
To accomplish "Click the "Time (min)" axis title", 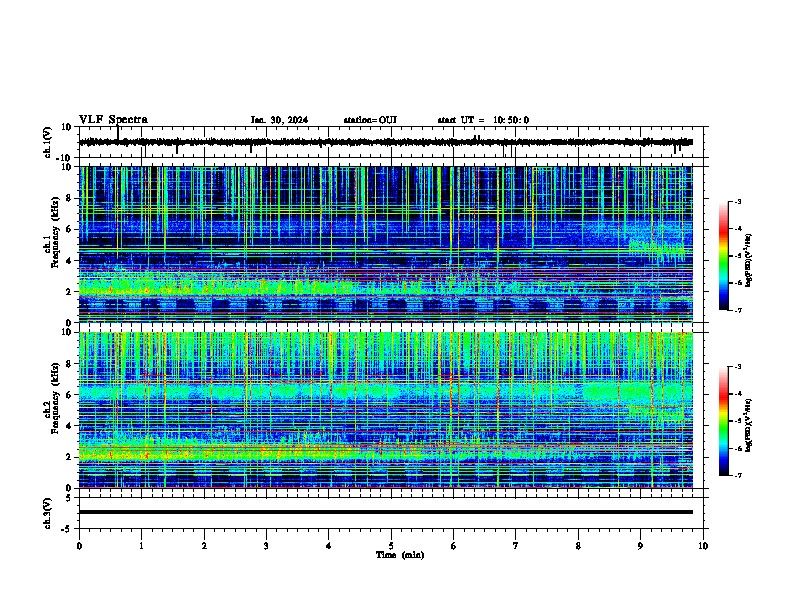I will pyautogui.click(x=400, y=555).
